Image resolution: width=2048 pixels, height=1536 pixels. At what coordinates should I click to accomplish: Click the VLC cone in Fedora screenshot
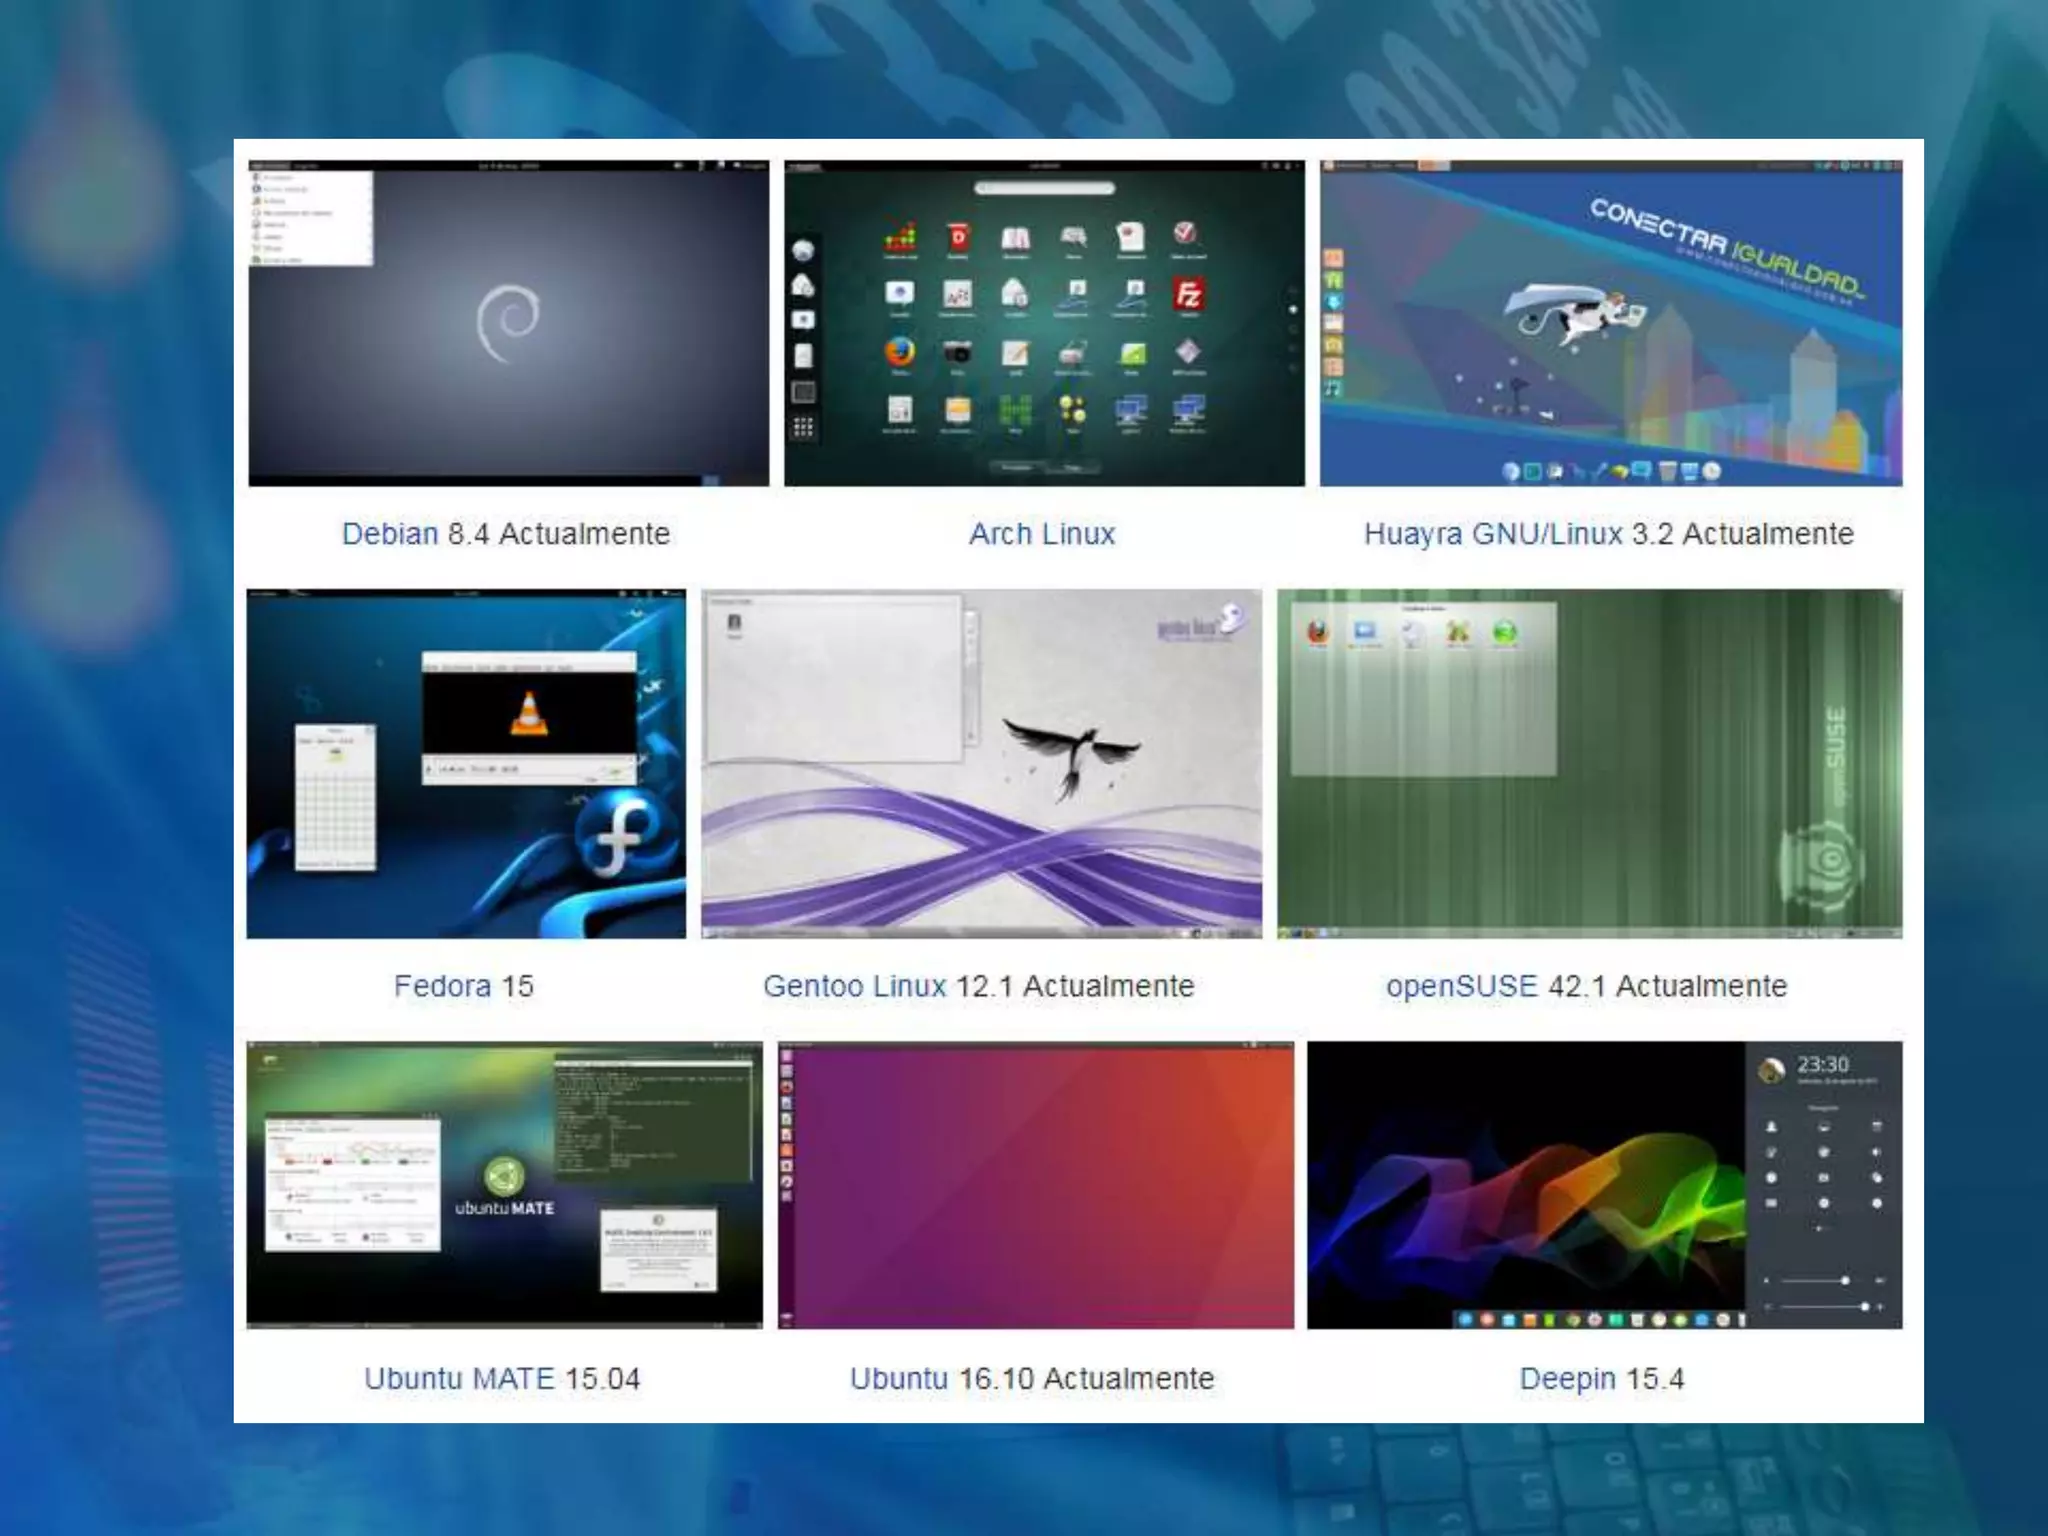point(530,714)
